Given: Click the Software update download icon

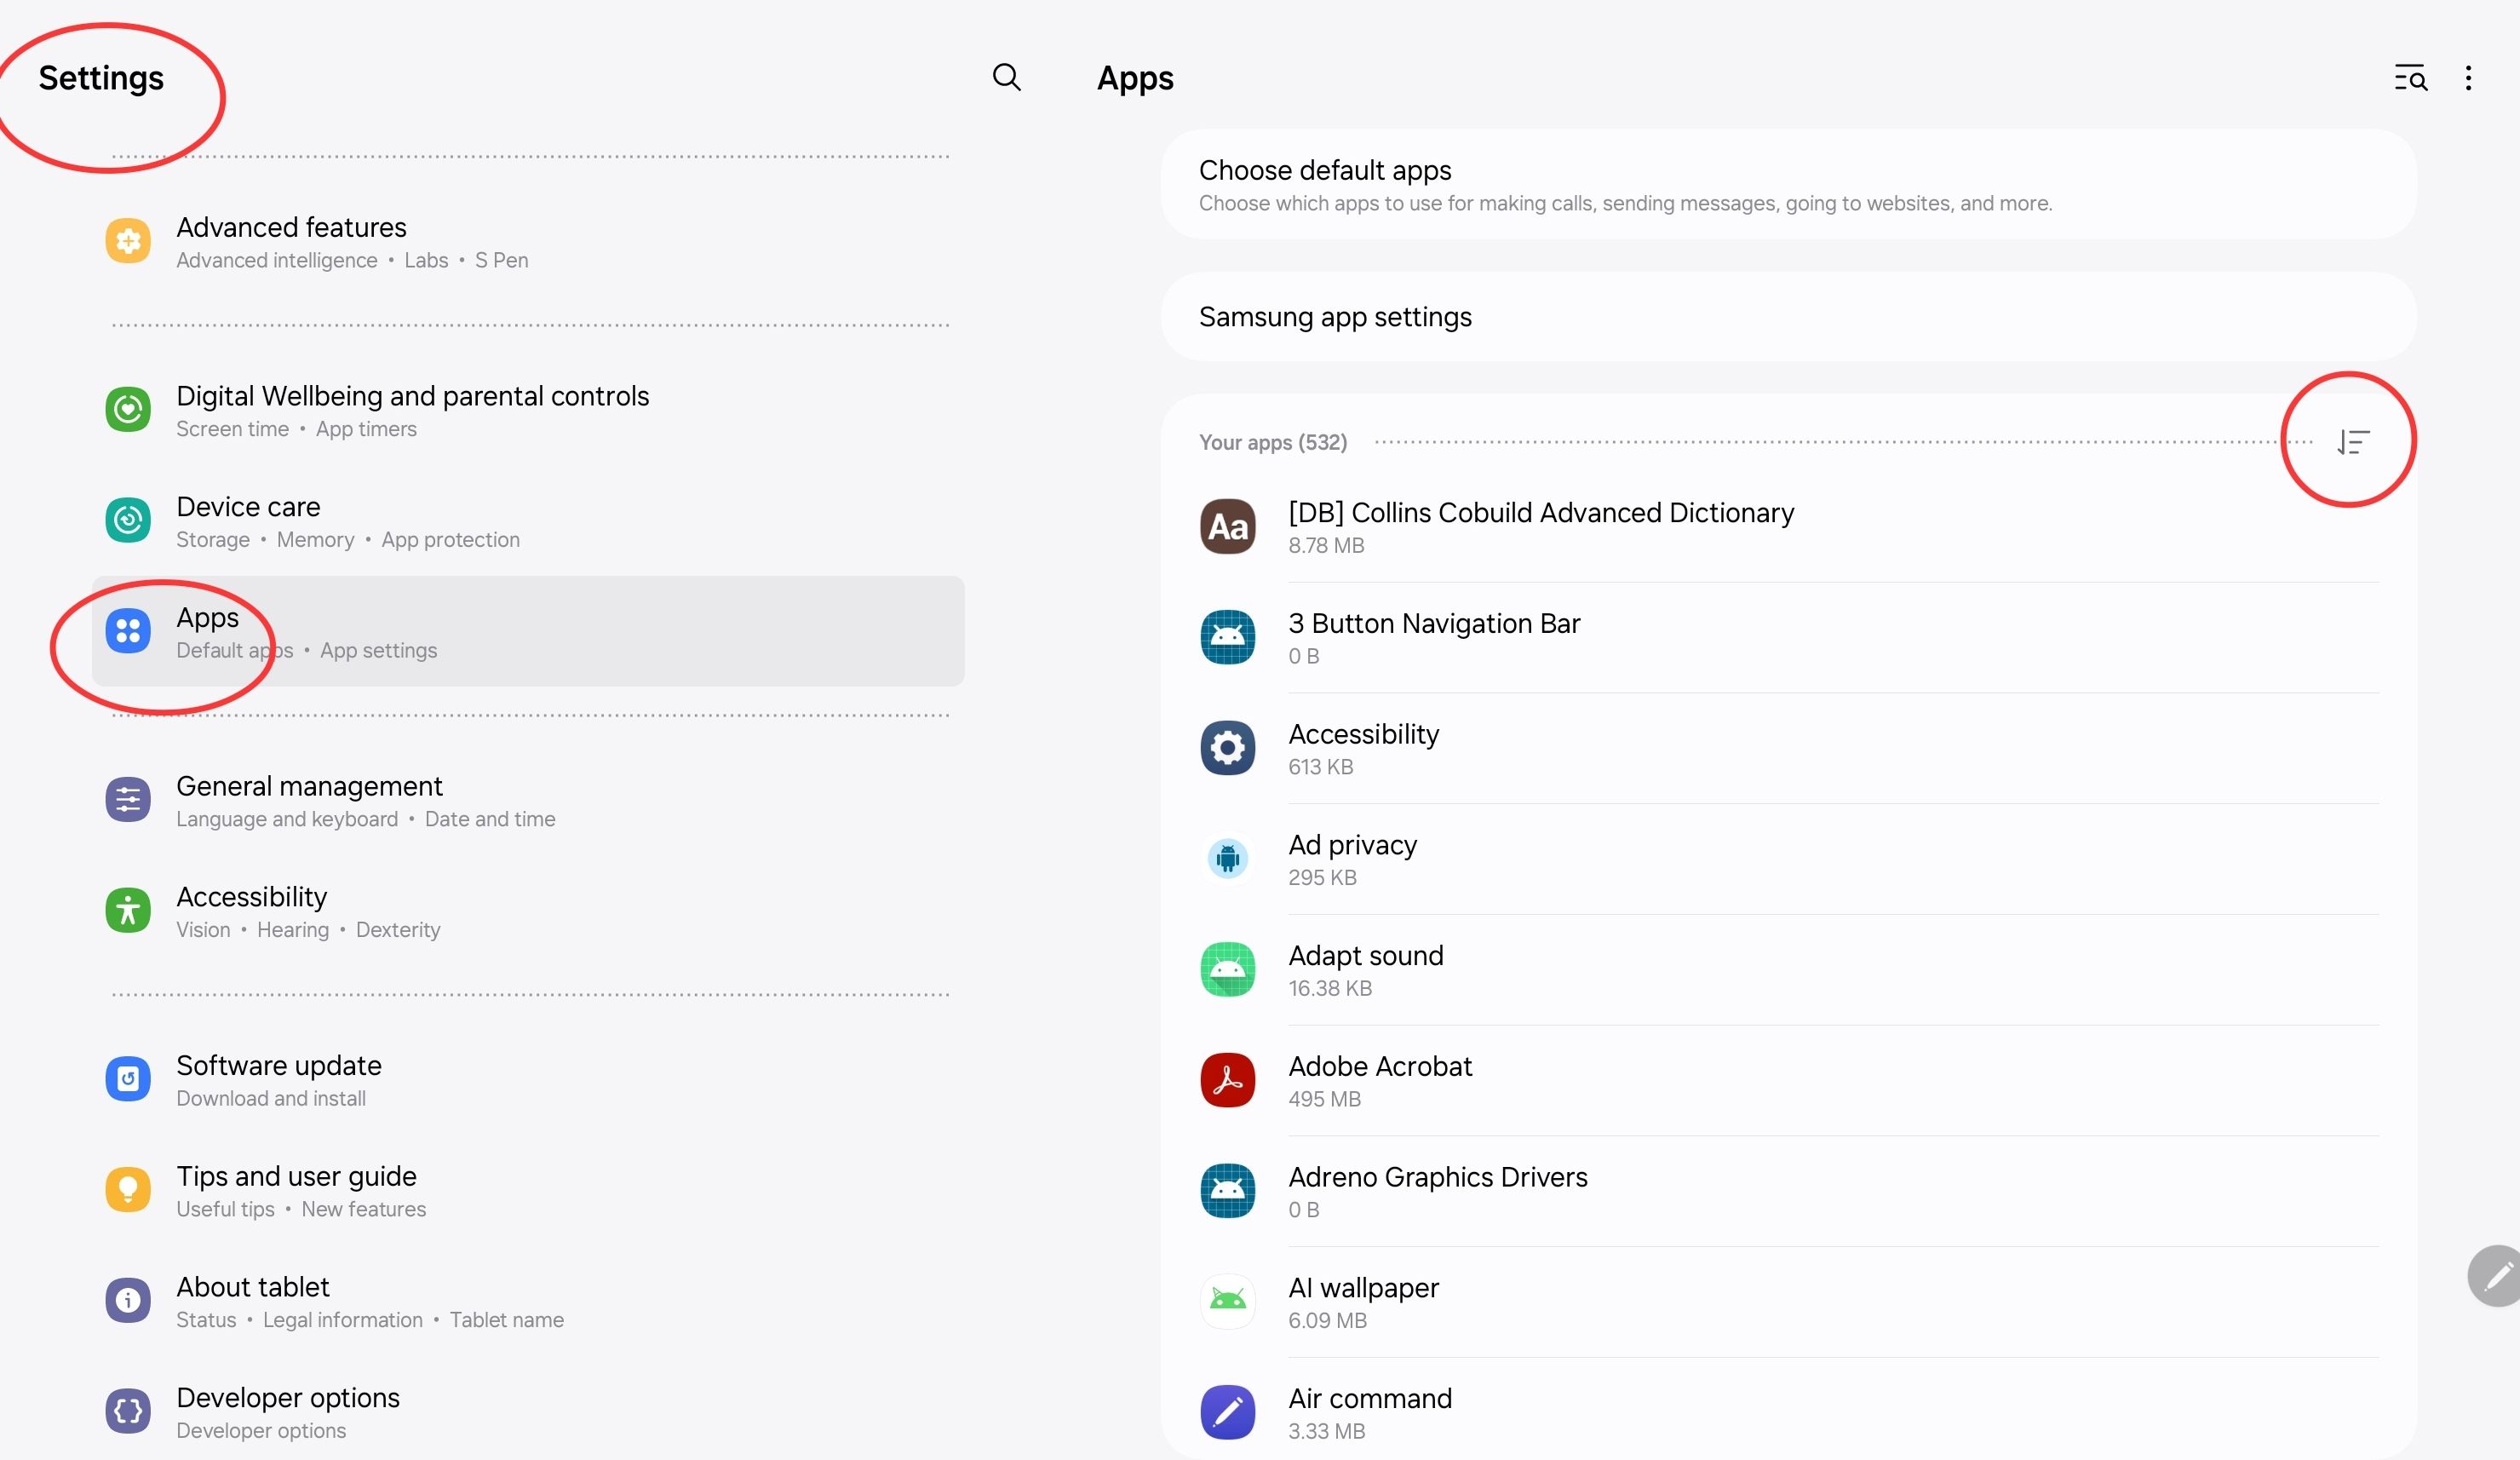Looking at the screenshot, I should coord(127,1079).
